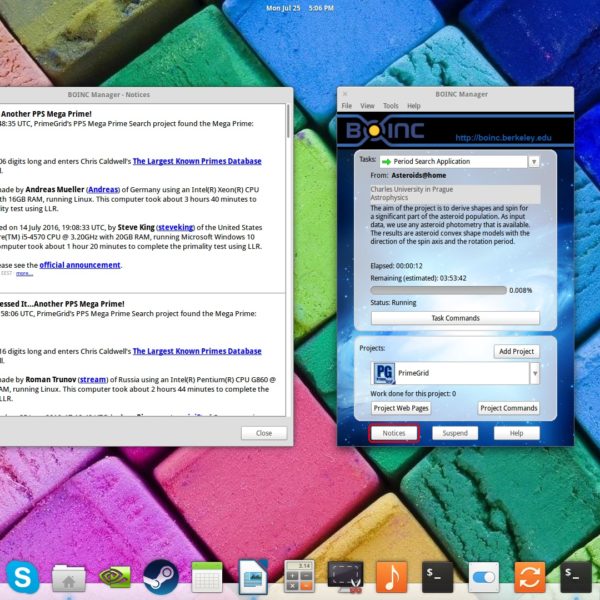
Task: Open the LibreOffice document dock icon
Action: click(253, 577)
